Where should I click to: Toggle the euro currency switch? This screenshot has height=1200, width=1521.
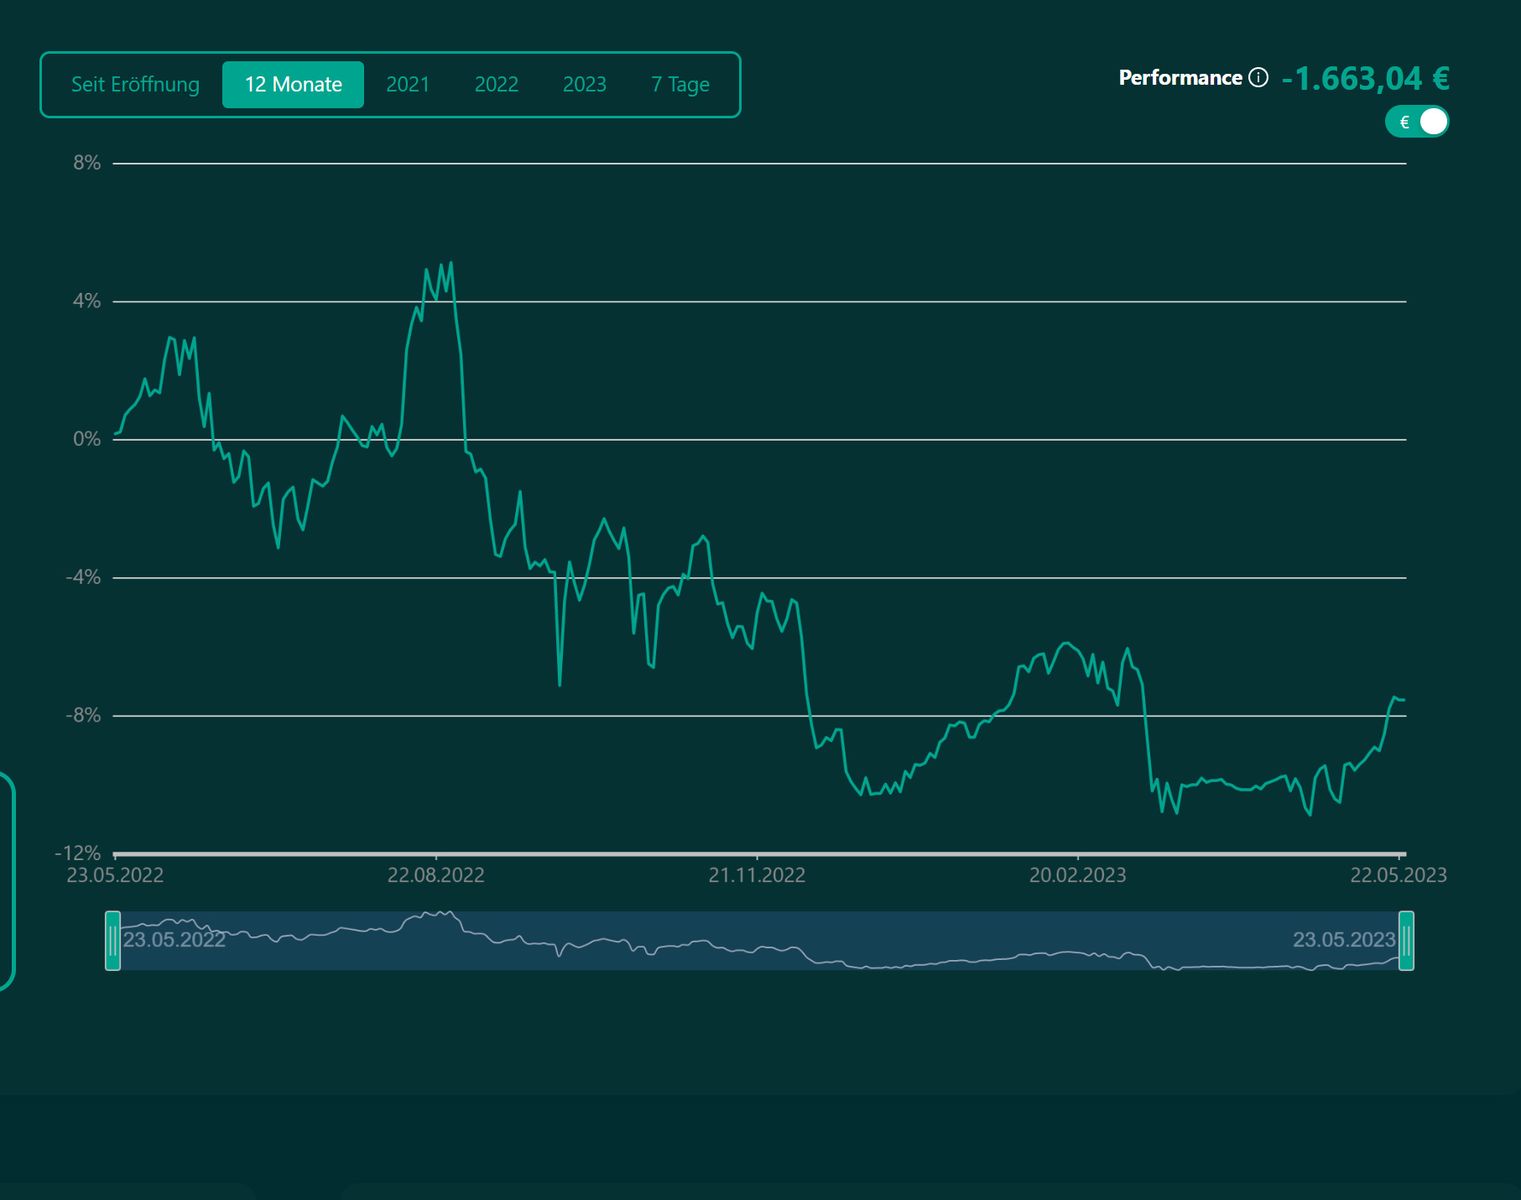[1417, 122]
